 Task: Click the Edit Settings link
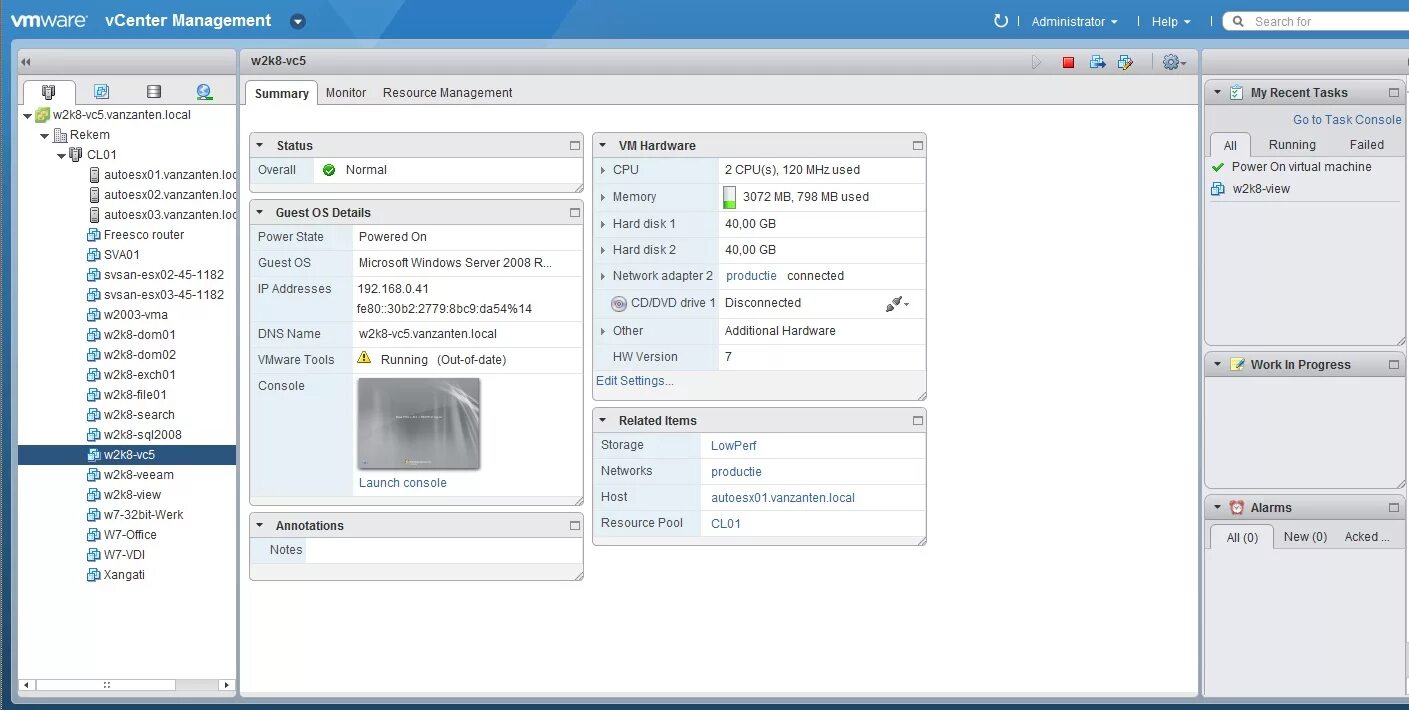pos(634,380)
